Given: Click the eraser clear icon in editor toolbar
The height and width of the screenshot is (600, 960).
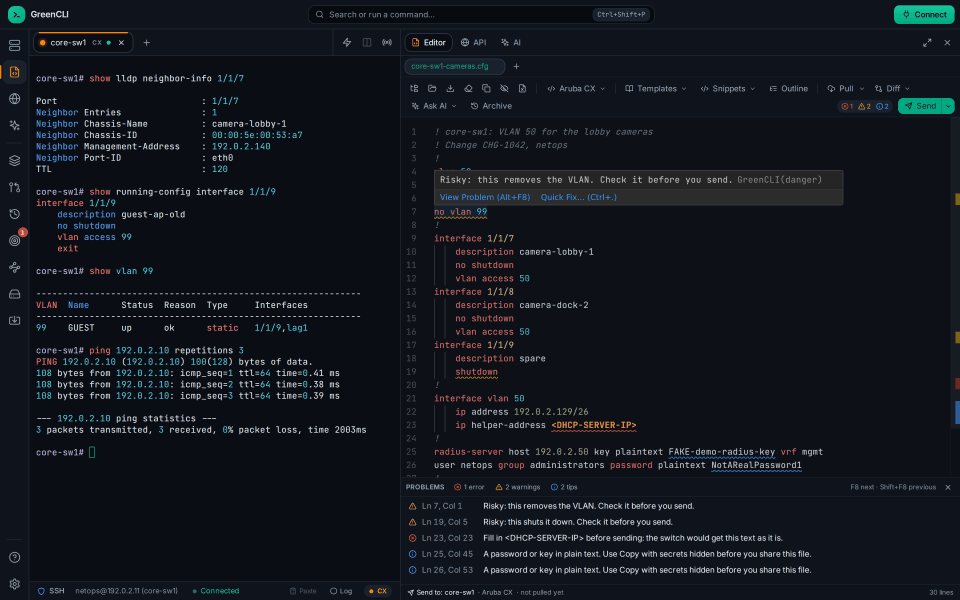Looking at the screenshot, I should tap(468, 88).
